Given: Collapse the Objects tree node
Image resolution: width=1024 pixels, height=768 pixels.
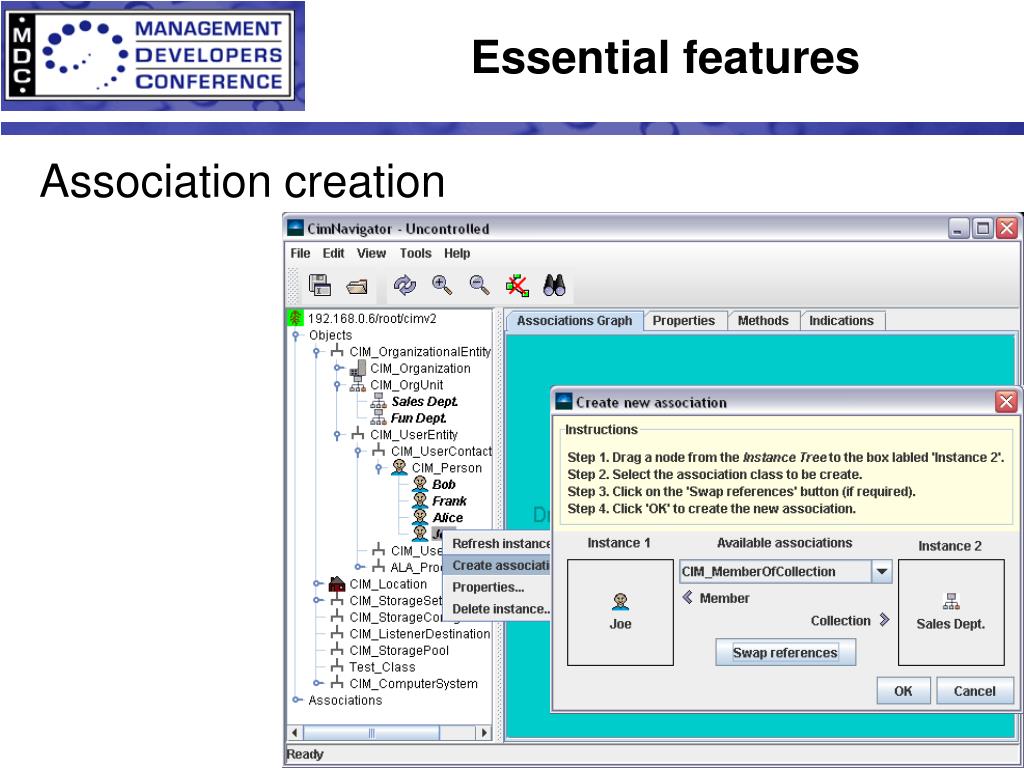Looking at the screenshot, I should coord(296,336).
